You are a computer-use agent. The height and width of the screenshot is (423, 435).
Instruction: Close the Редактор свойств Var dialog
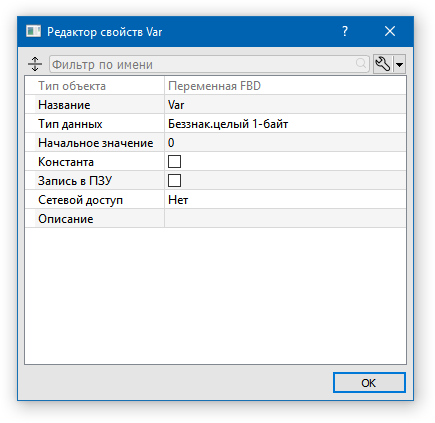pyautogui.click(x=390, y=31)
